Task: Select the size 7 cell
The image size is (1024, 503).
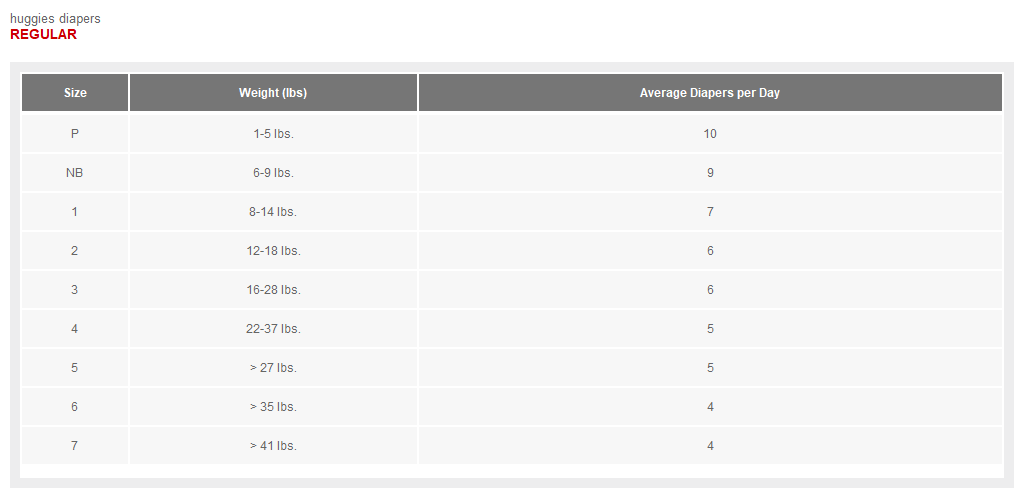Action: pyautogui.click(x=75, y=446)
